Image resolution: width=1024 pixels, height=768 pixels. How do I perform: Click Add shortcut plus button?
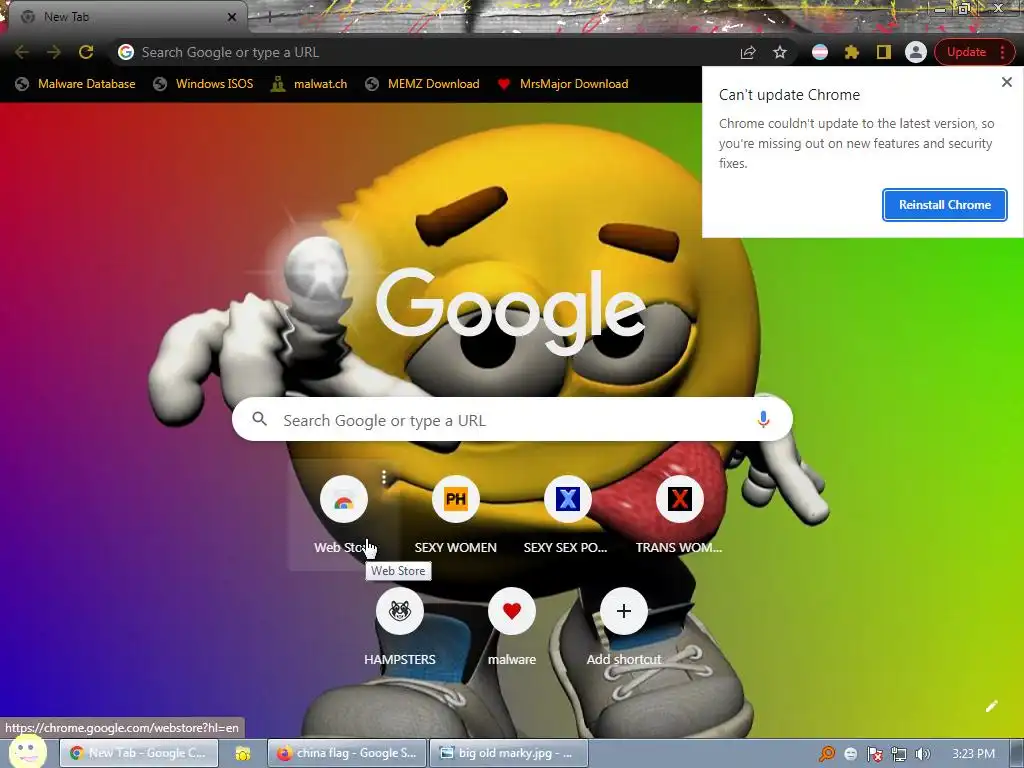pos(624,611)
